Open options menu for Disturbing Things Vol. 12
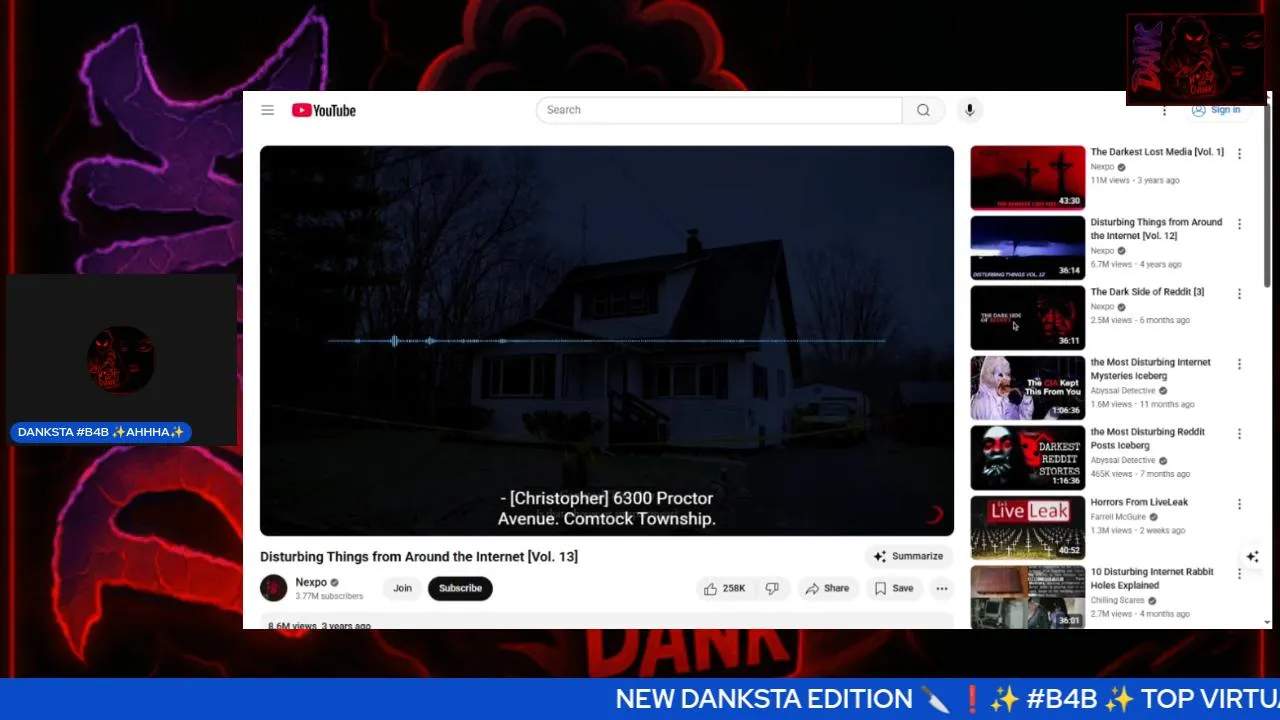The height and width of the screenshot is (720, 1280). [x=1239, y=224]
